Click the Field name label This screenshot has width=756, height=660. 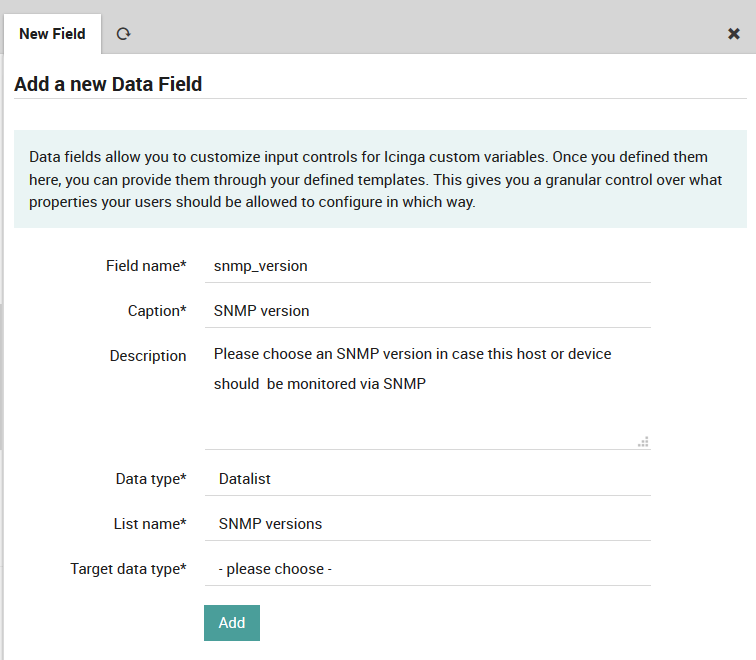tap(146, 266)
